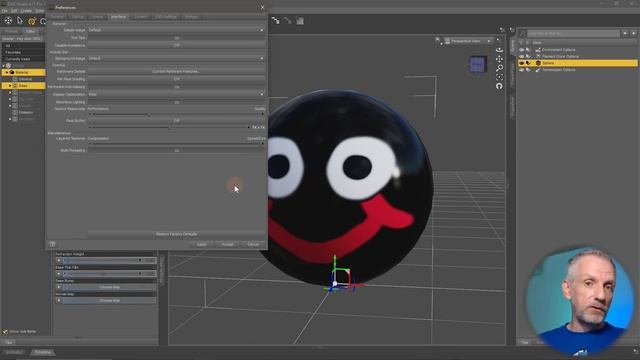Click the blue view cube in viewport

(x=477, y=64)
